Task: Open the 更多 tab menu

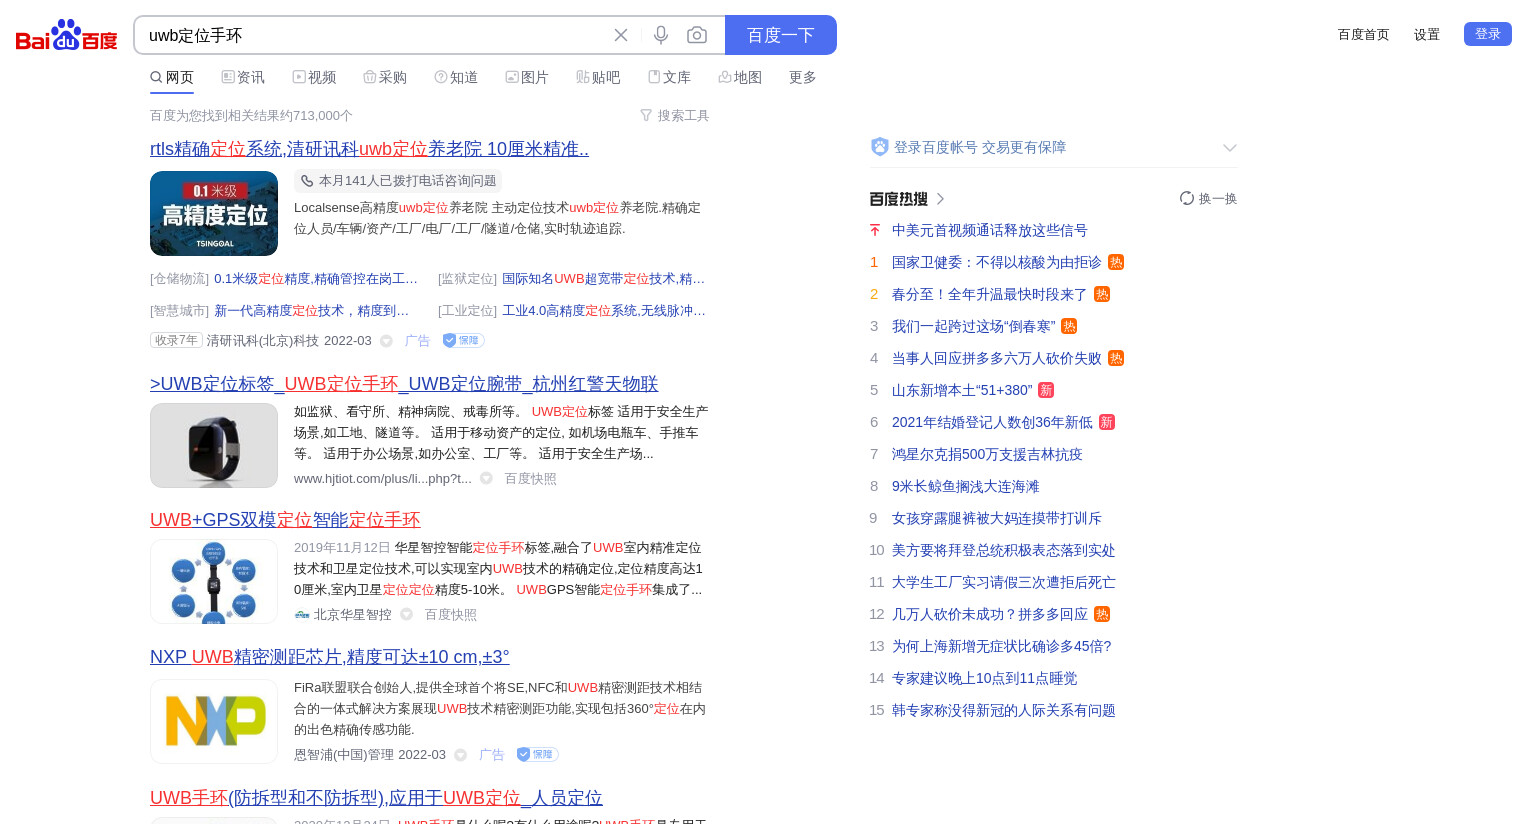Action: pyautogui.click(x=803, y=77)
